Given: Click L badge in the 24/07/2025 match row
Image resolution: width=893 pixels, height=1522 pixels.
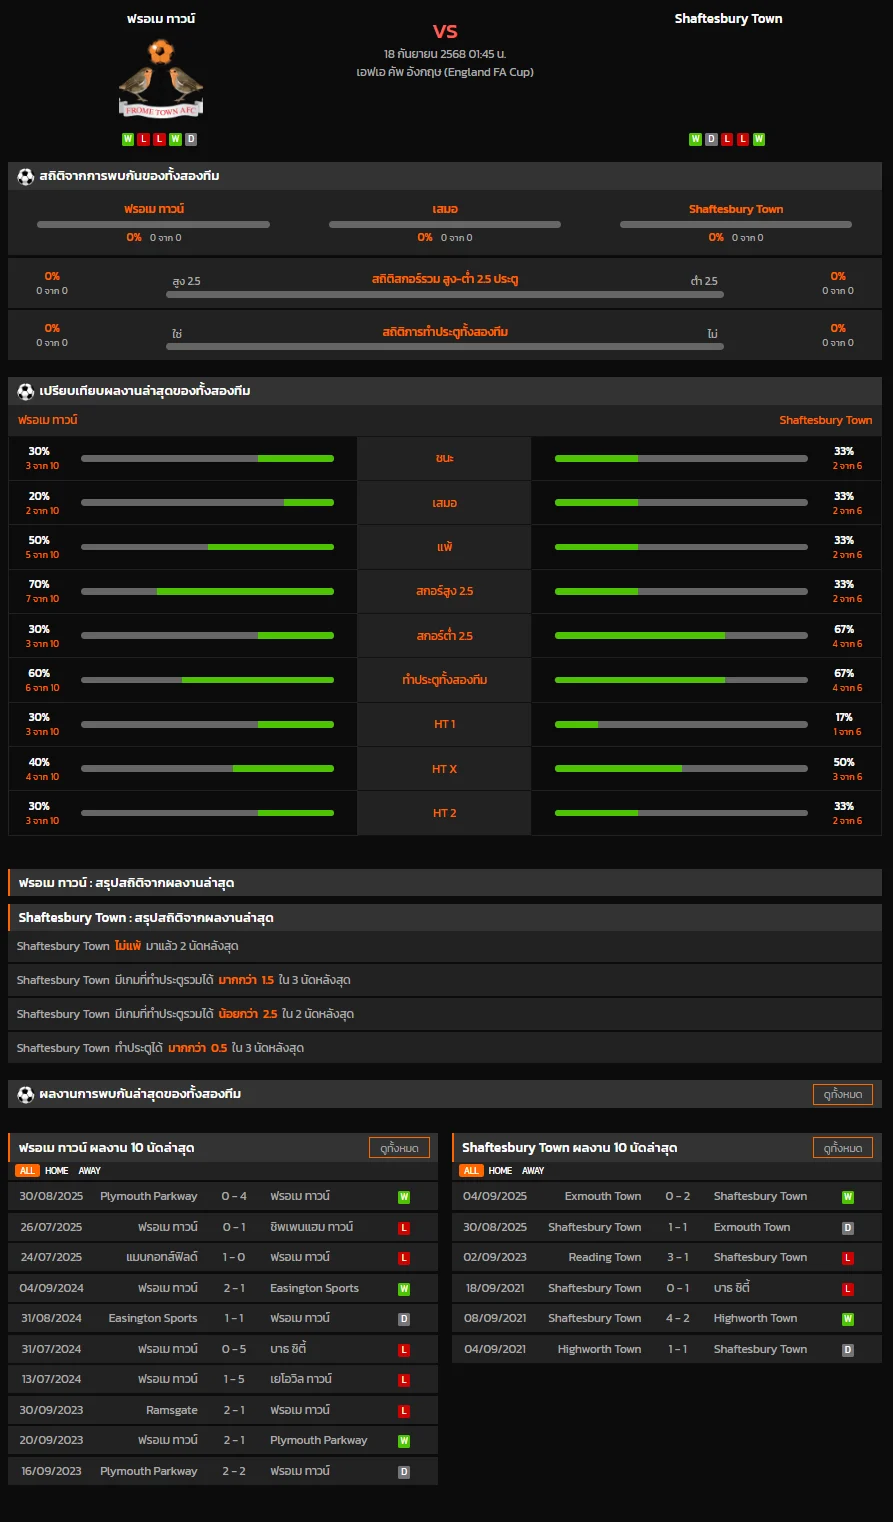Looking at the screenshot, I should pos(404,1258).
